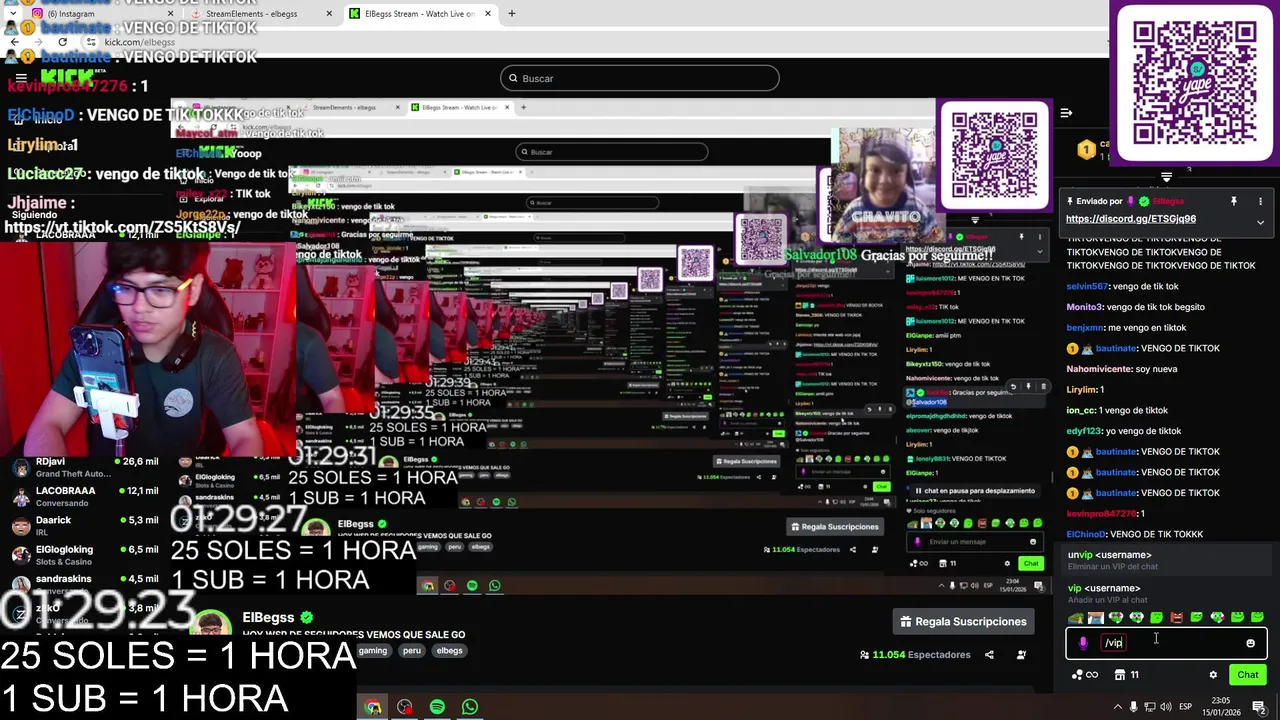The image size is (1280, 720).
Task: Click the user icon beside share
Action: coord(1021,655)
